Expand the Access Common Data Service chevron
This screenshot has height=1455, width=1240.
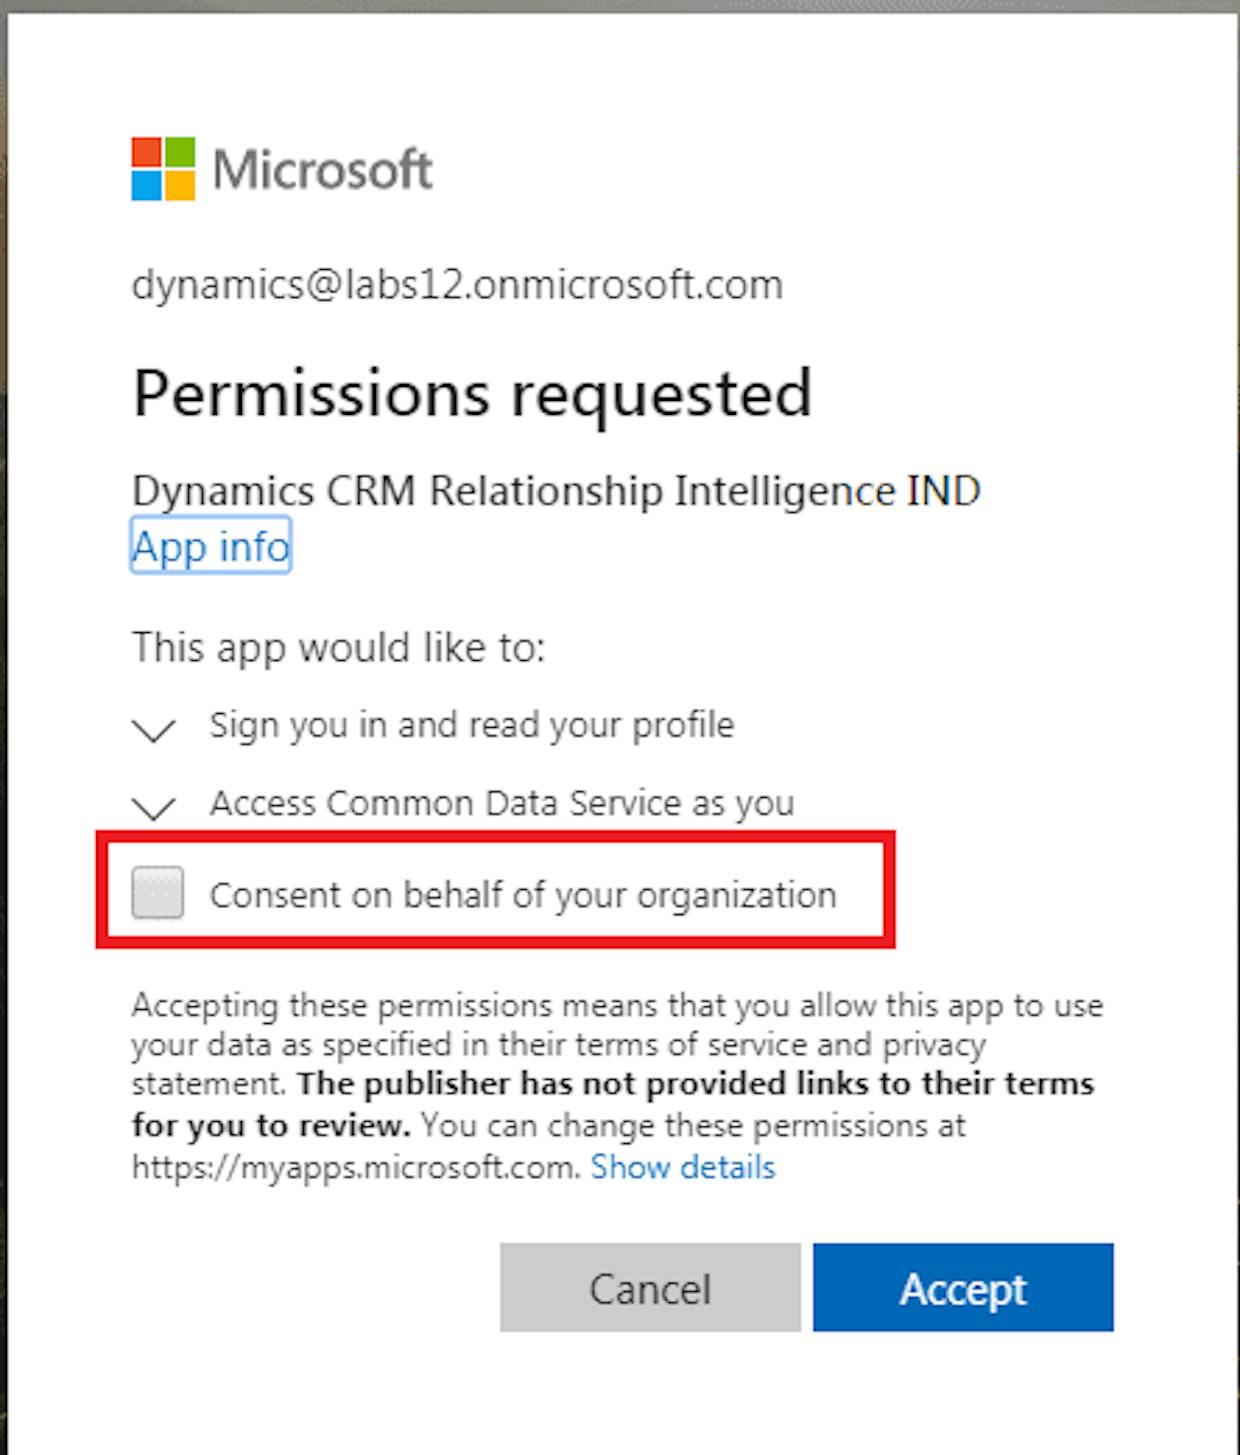coord(154,807)
